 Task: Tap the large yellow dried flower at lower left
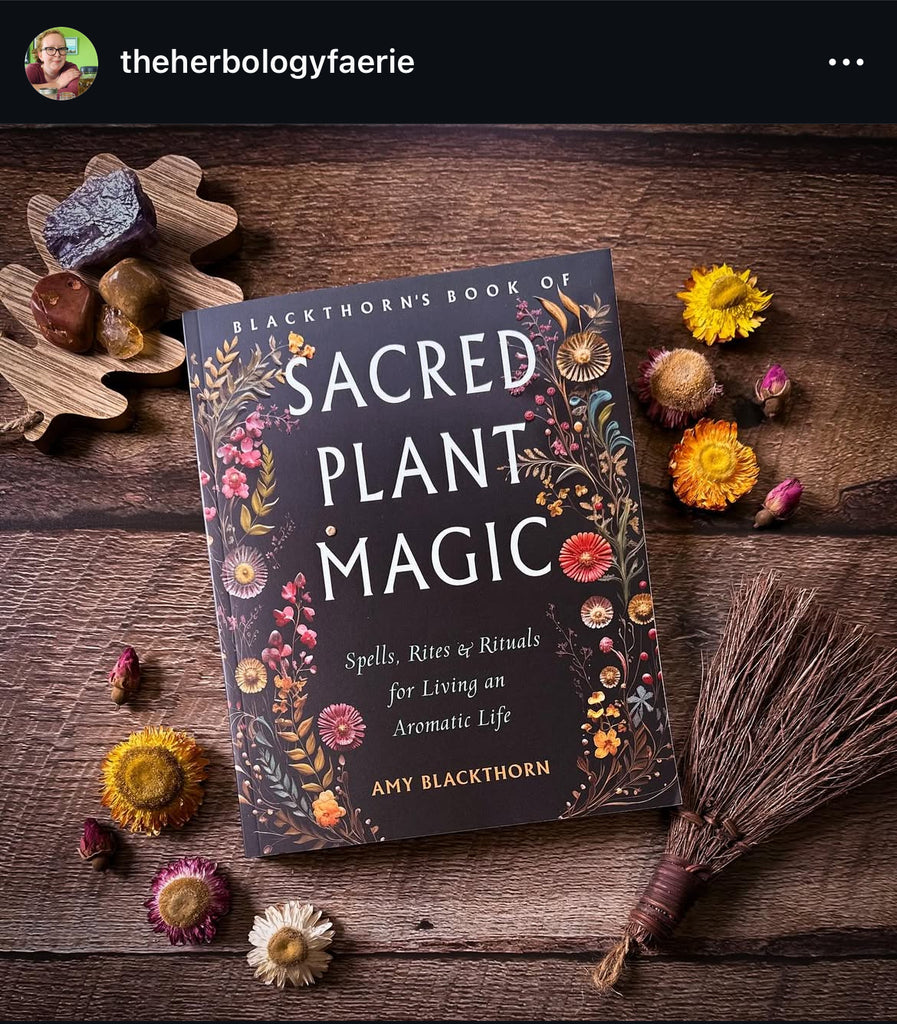pyautogui.click(x=153, y=780)
